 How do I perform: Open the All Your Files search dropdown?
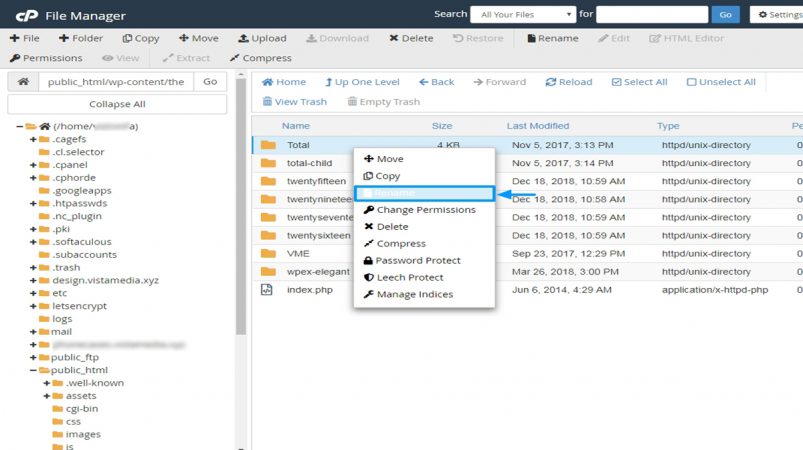[523, 14]
